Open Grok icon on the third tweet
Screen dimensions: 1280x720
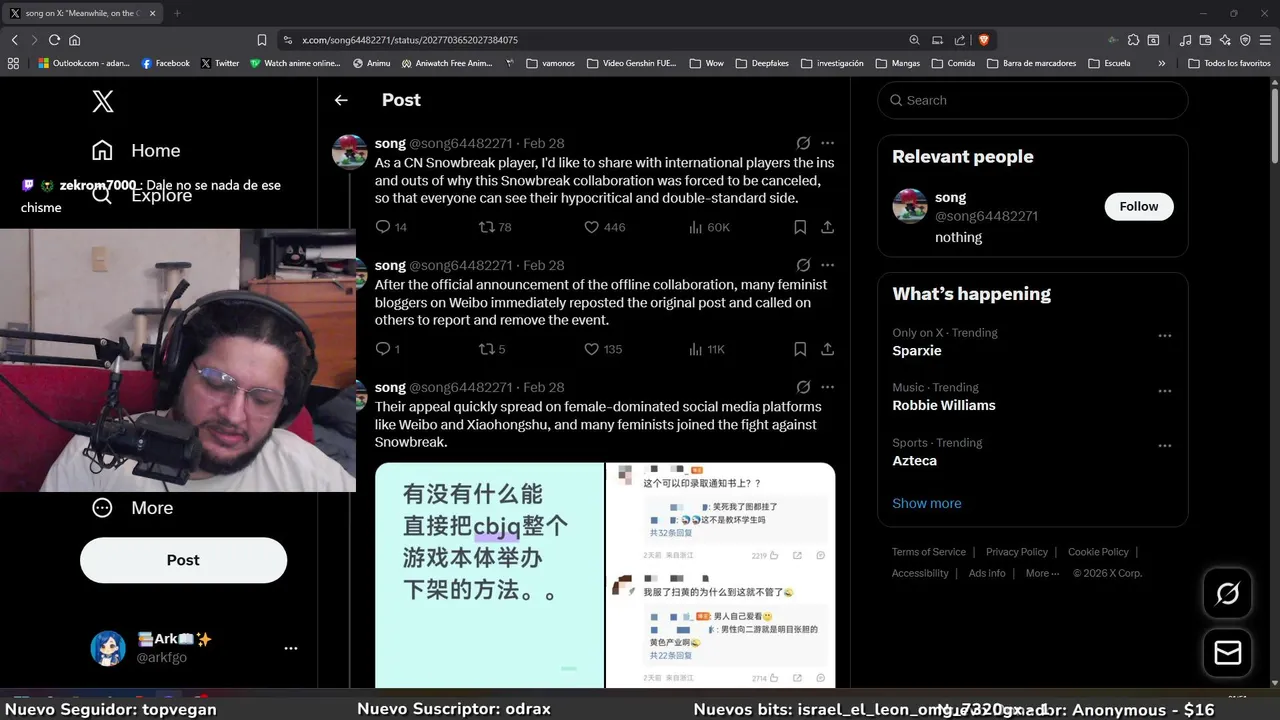click(803, 387)
